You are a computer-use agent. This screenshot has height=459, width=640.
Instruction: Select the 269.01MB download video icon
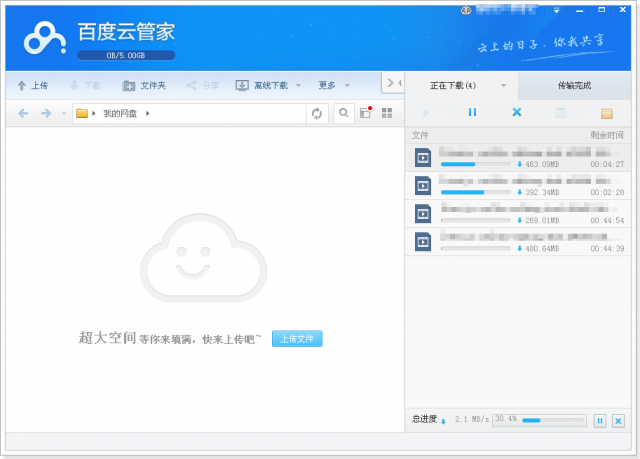(423, 213)
